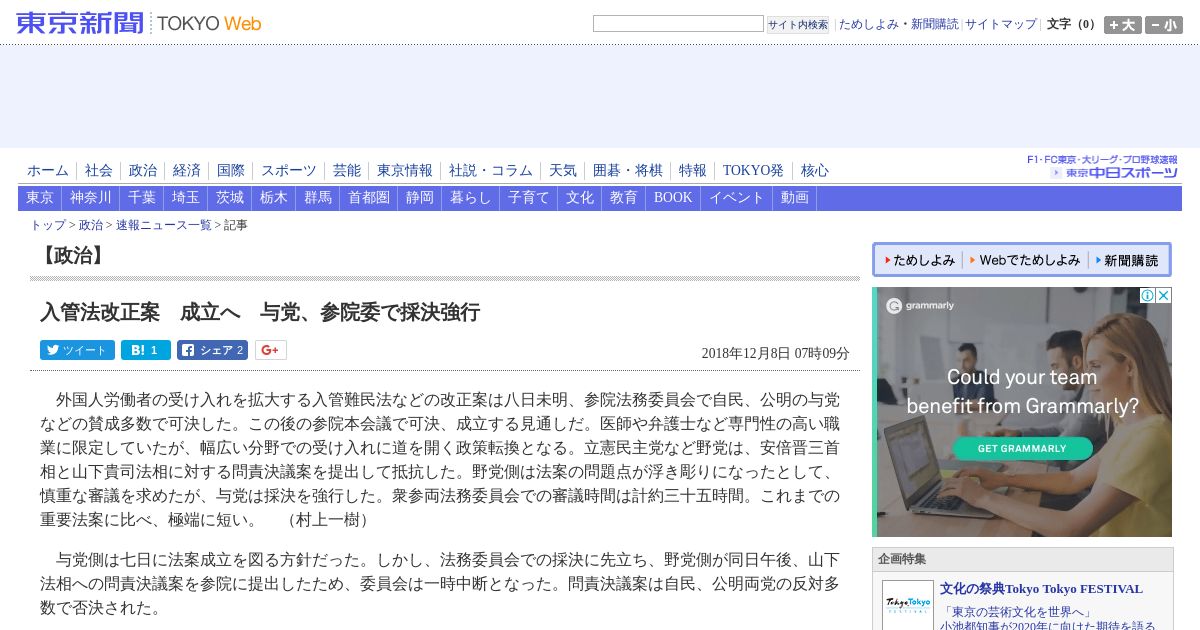Click the timestamp 2018年12月8日 07時09分
This screenshot has height=630, width=1200.
click(x=775, y=353)
